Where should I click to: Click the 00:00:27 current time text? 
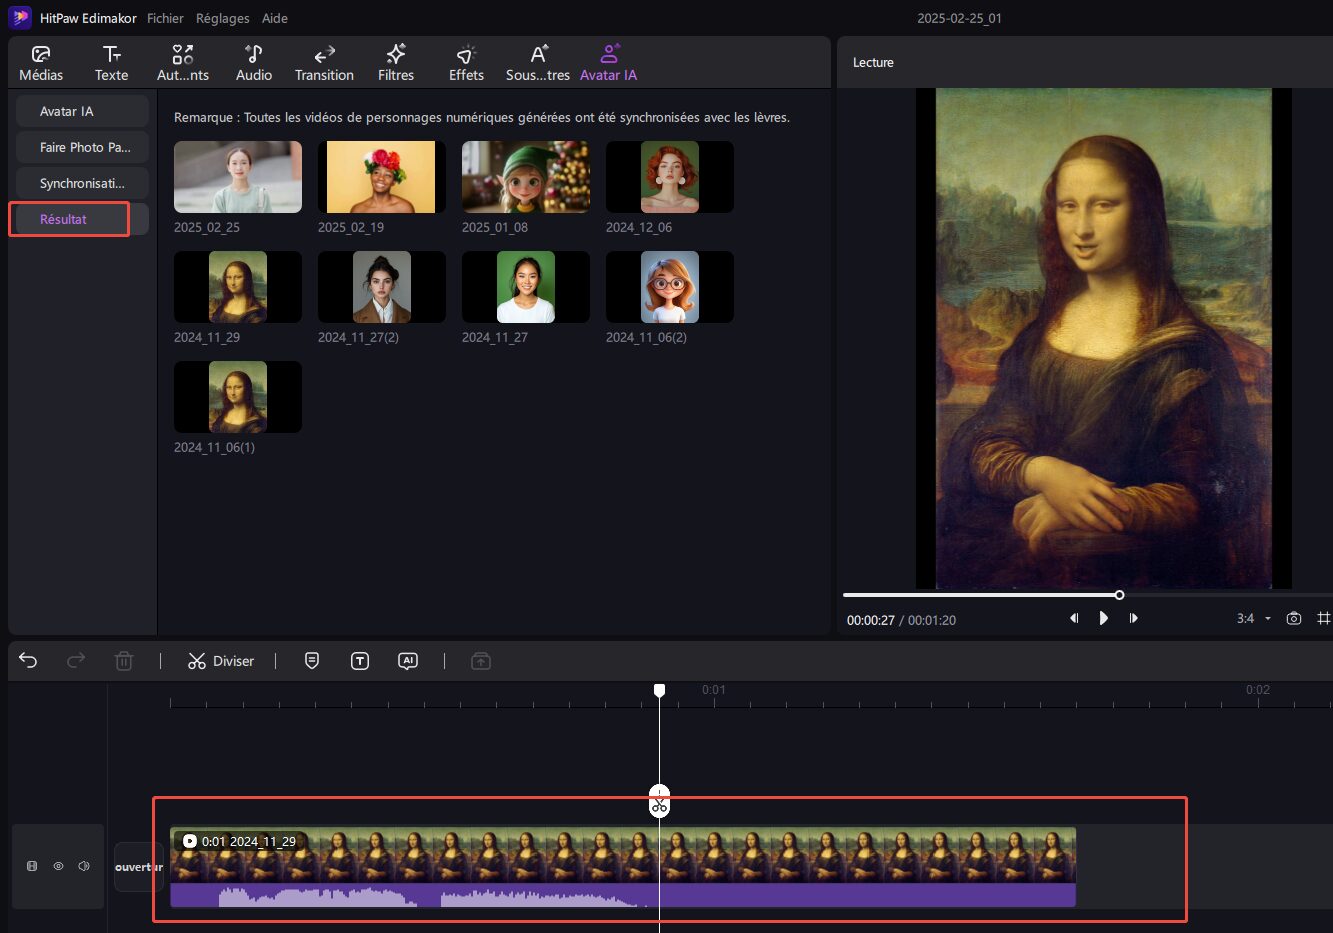coord(870,620)
